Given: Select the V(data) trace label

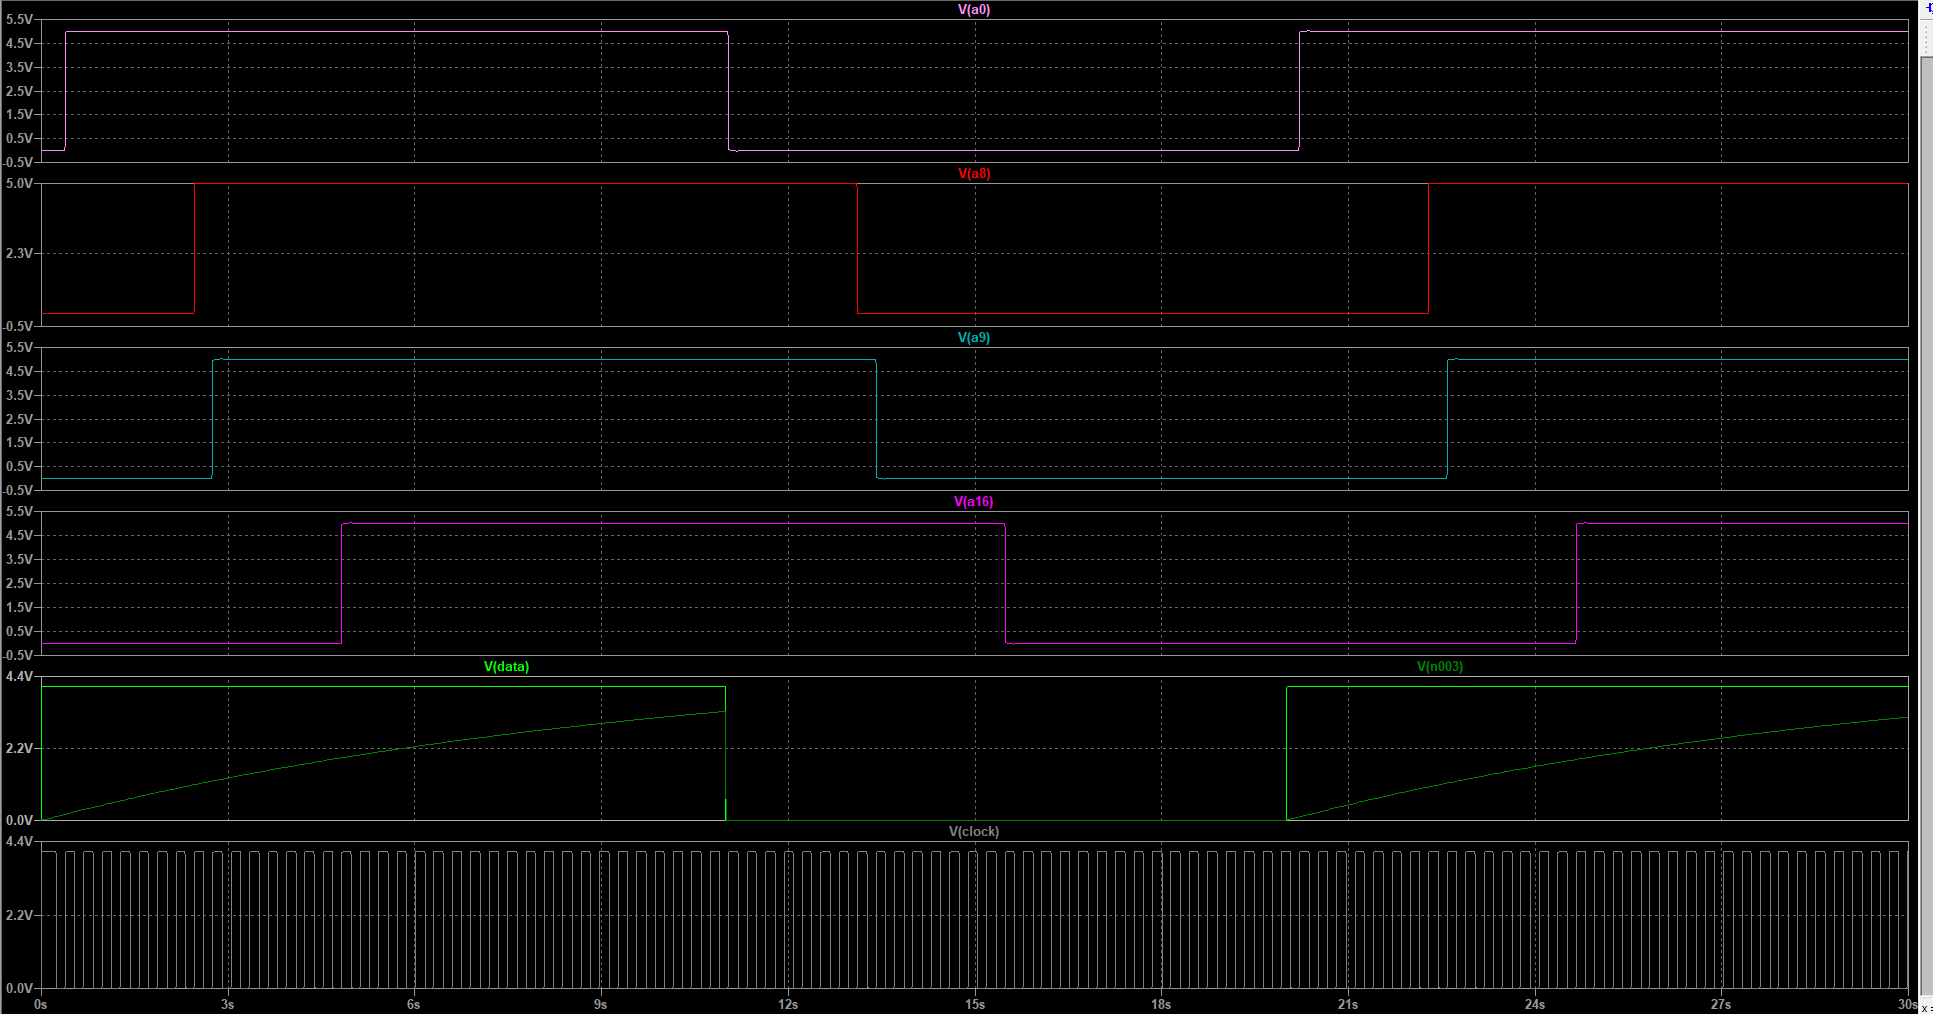Looking at the screenshot, I should [506, 666].
